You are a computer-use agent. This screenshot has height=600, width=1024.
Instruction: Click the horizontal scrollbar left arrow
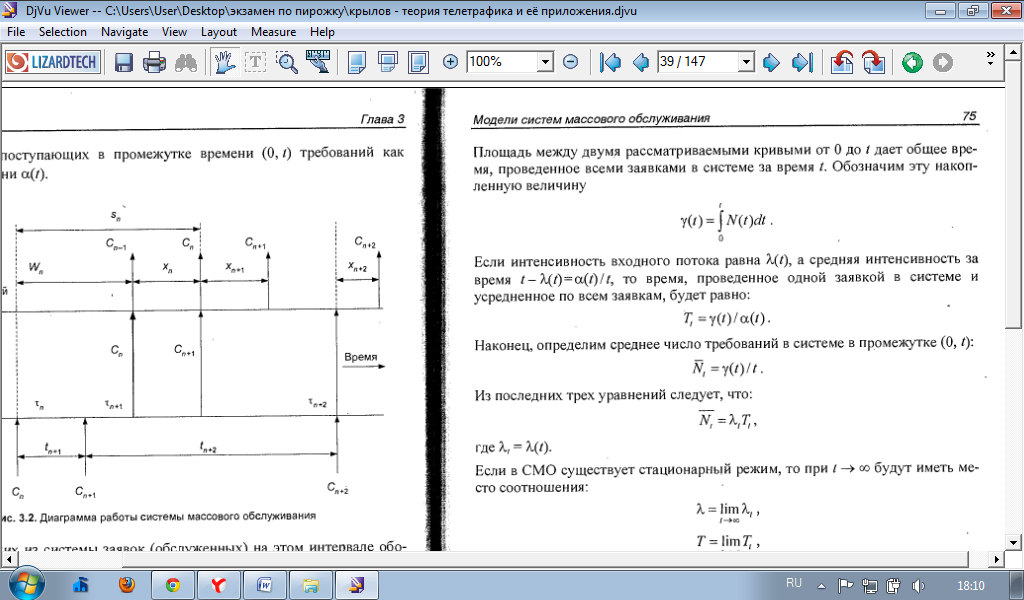click(x=8, y=559)
